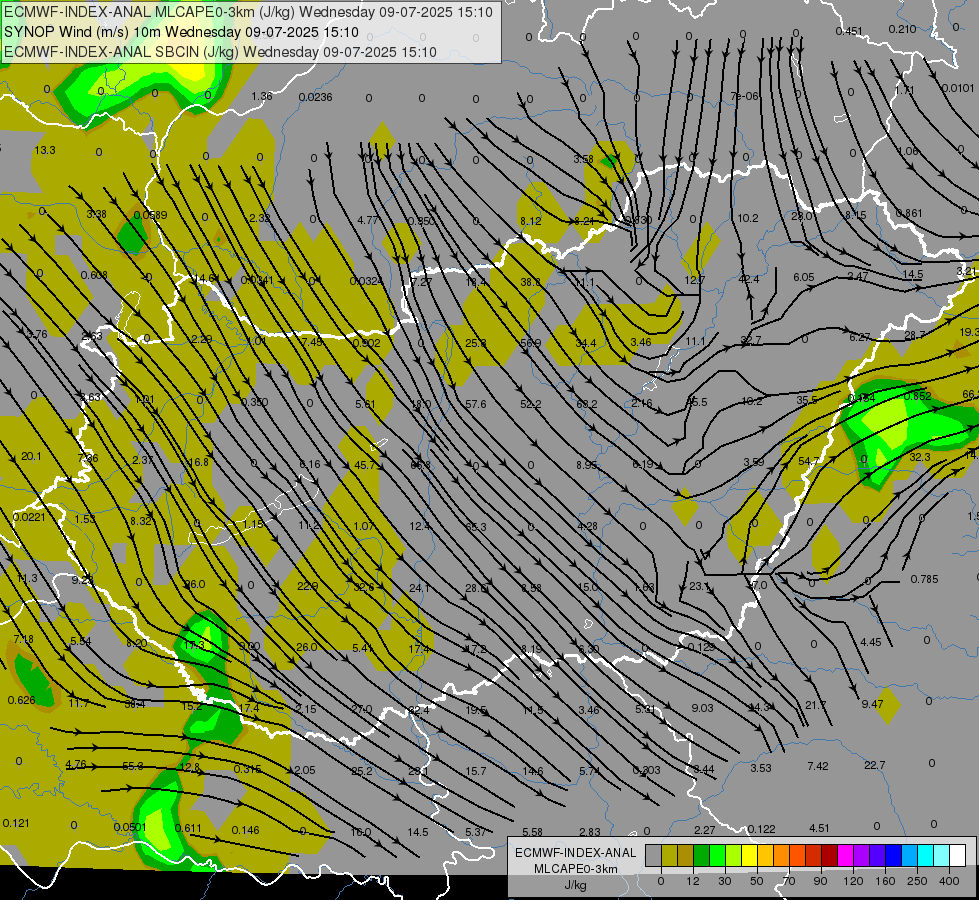Click the grid value 4.51
Image resolution: width=979 pixels, height=900 pixels.
click(x=819, y=829)
